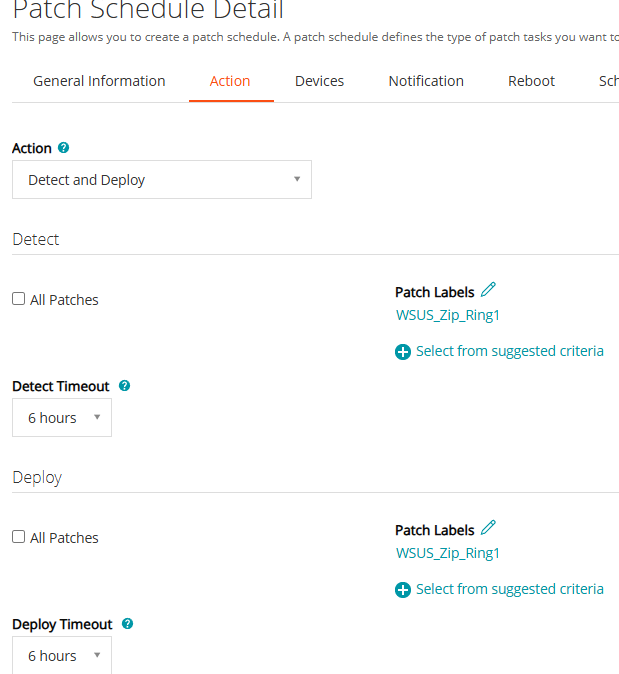The image size is (619, 674).
Task: Switch to the General Information tab
Action: click(99, 81)
